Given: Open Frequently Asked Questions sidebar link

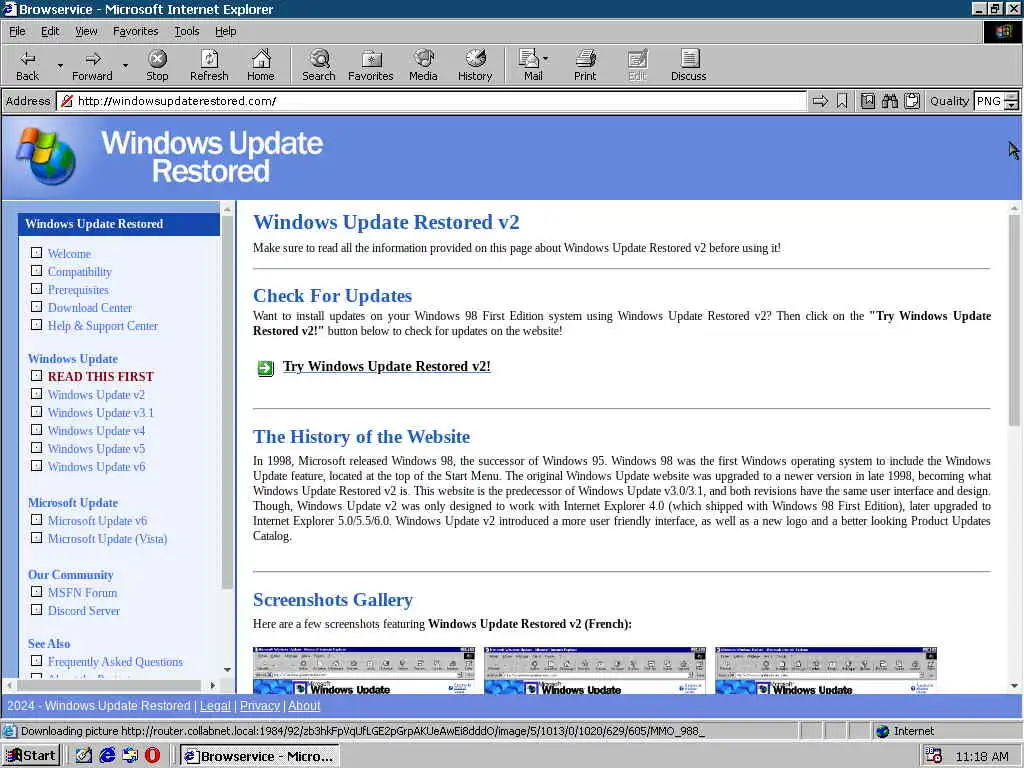Looking at the screenshot, I should pos(115,662).
